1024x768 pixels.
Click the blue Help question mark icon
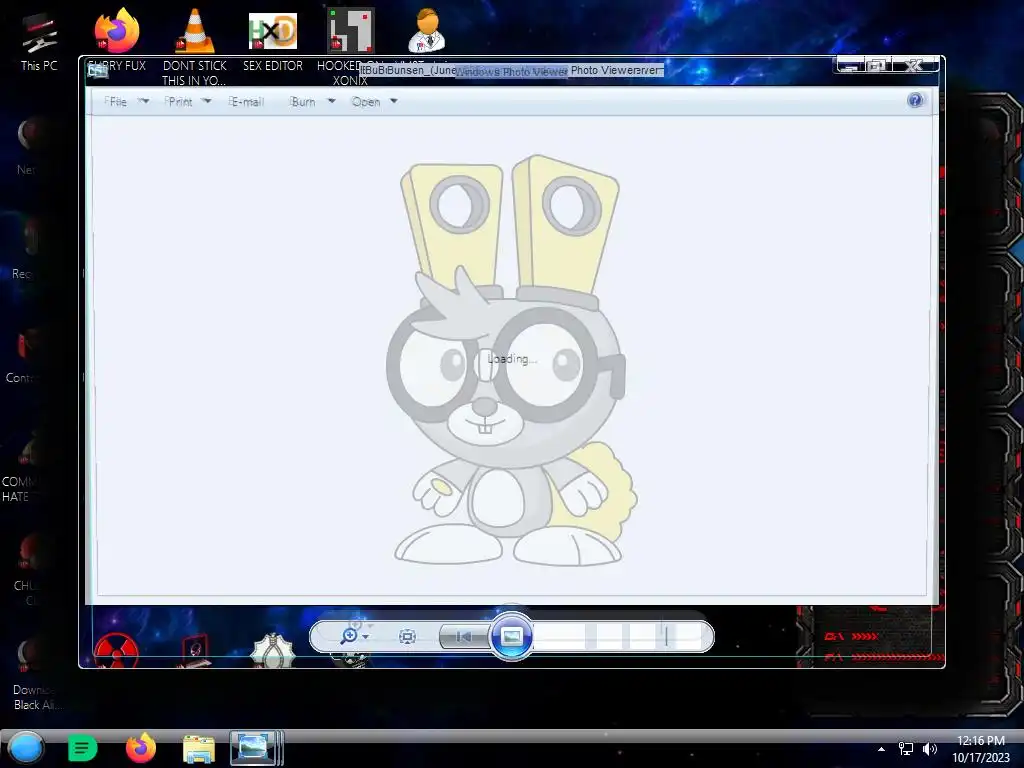[915, 100]
